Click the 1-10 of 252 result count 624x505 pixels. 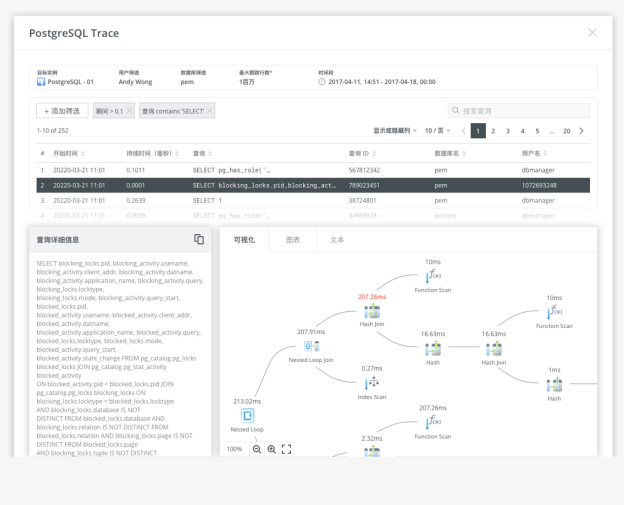point(53,131)
